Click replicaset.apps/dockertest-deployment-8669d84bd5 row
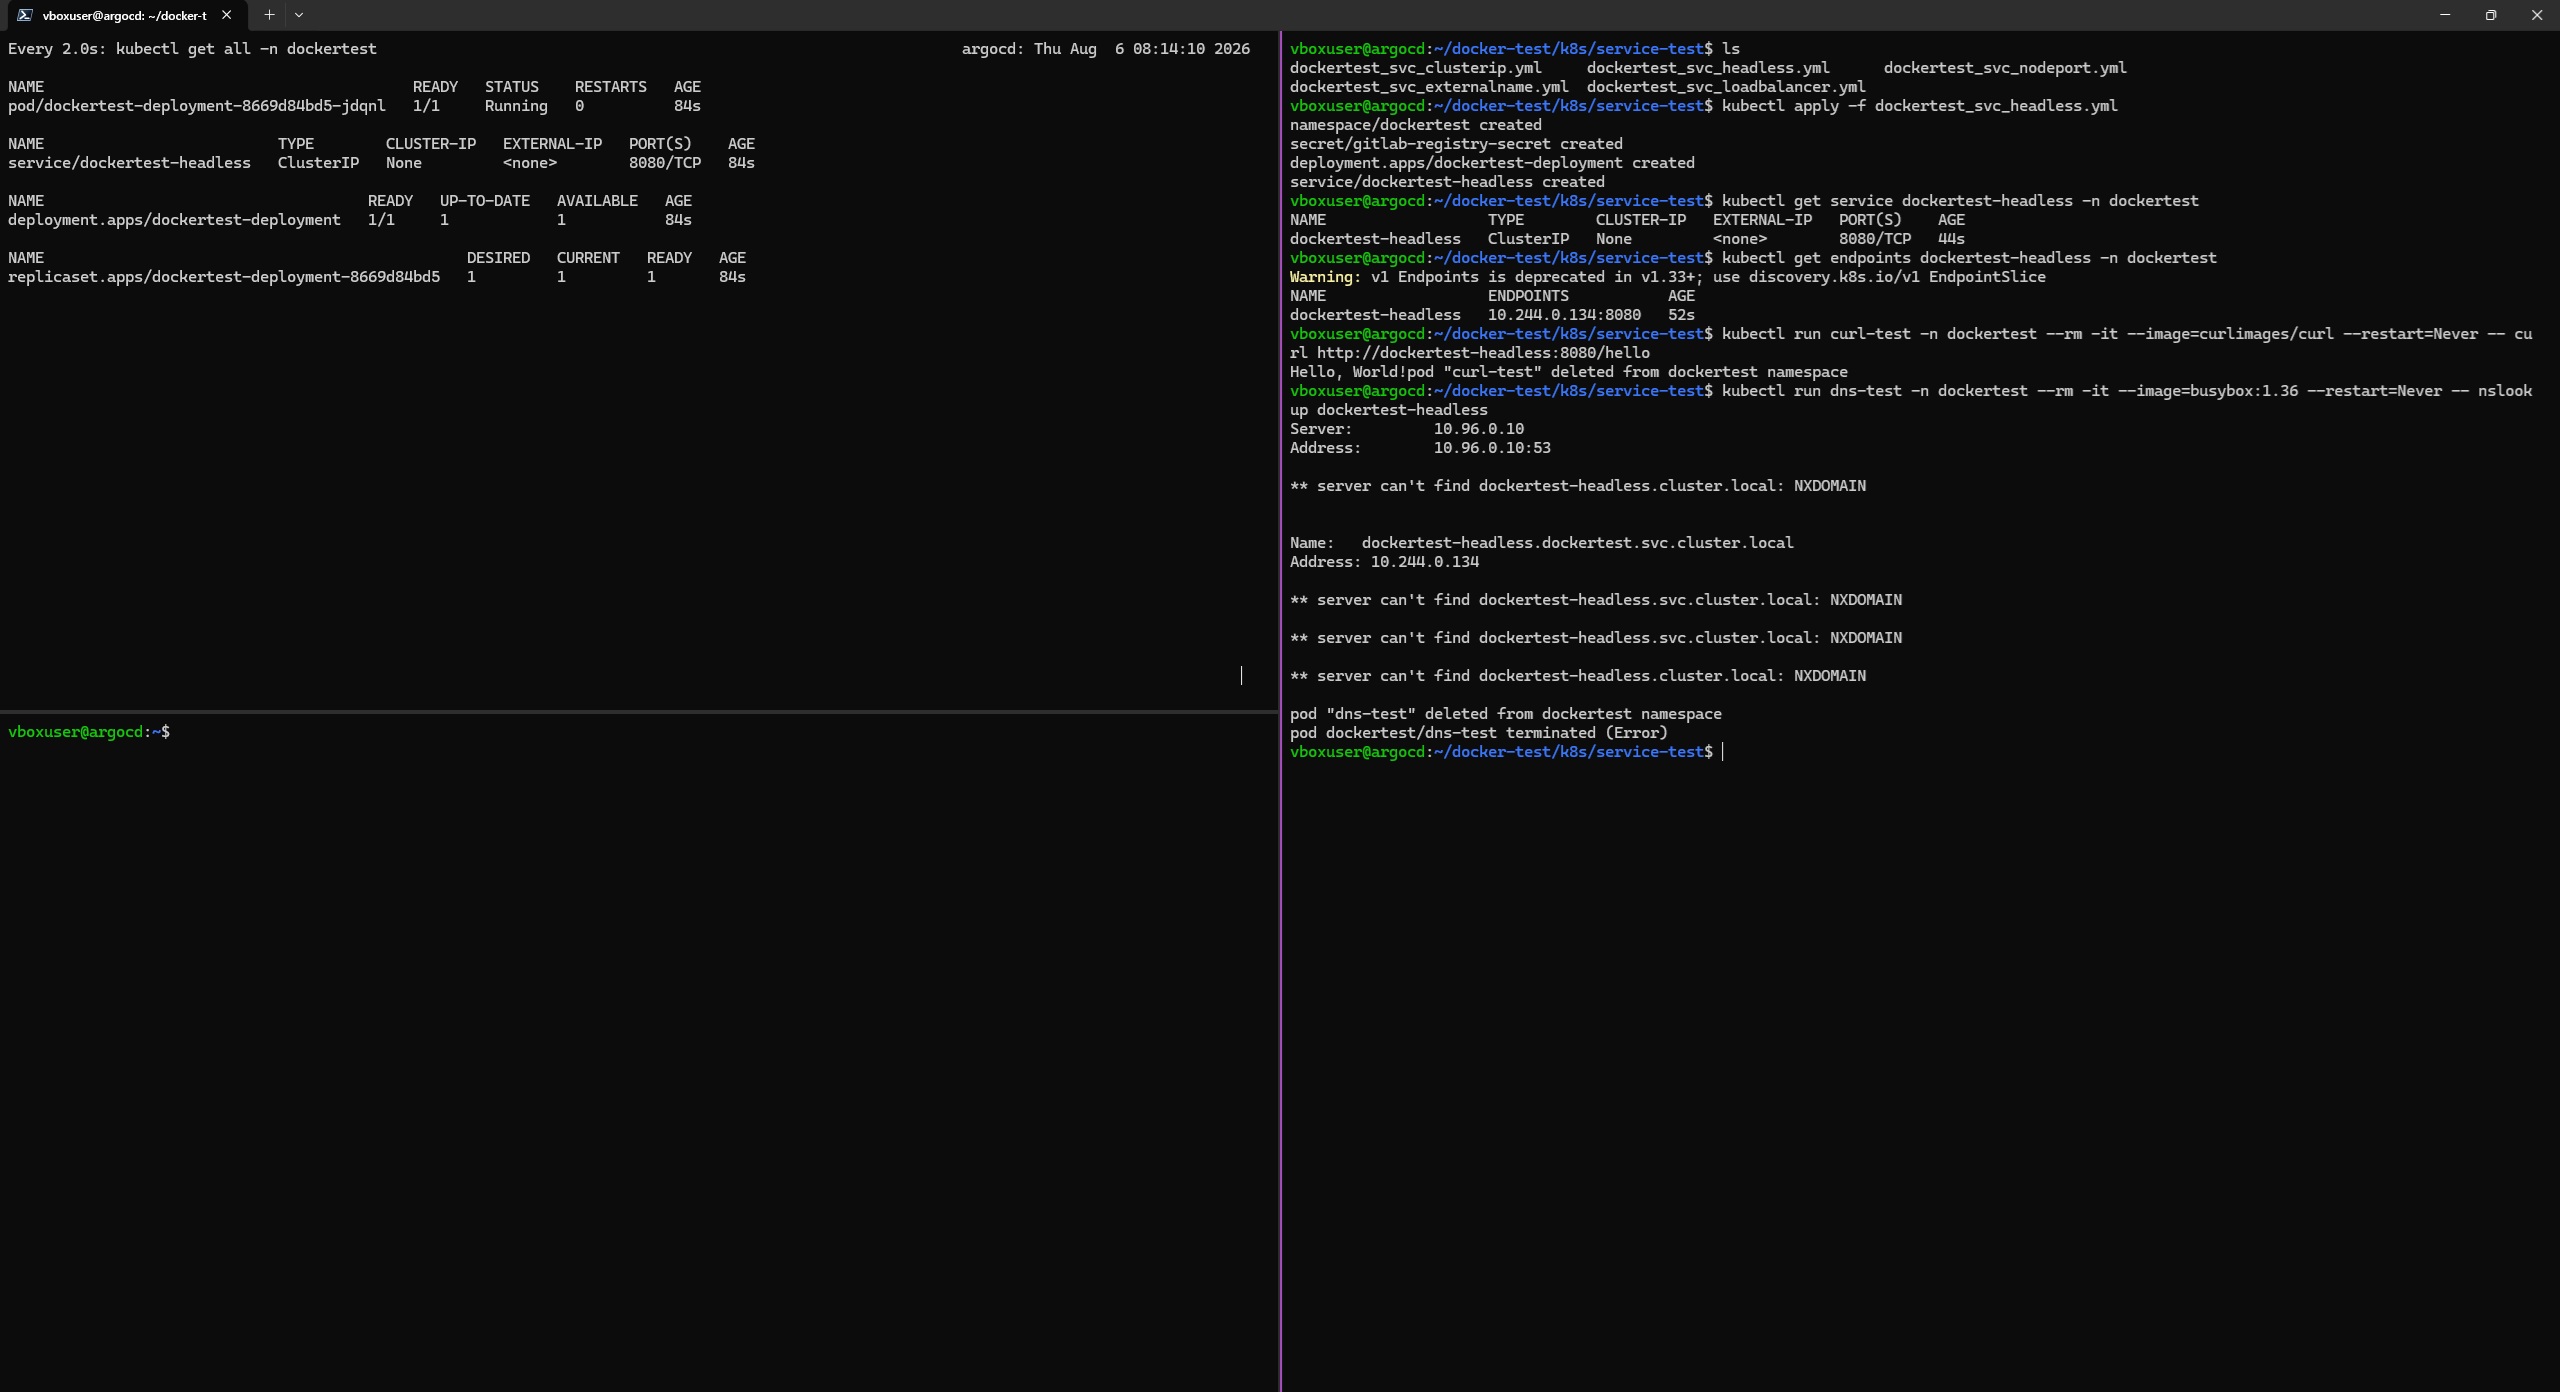The height and width of the screenshot is (1392, 2560). click(377, 277)
